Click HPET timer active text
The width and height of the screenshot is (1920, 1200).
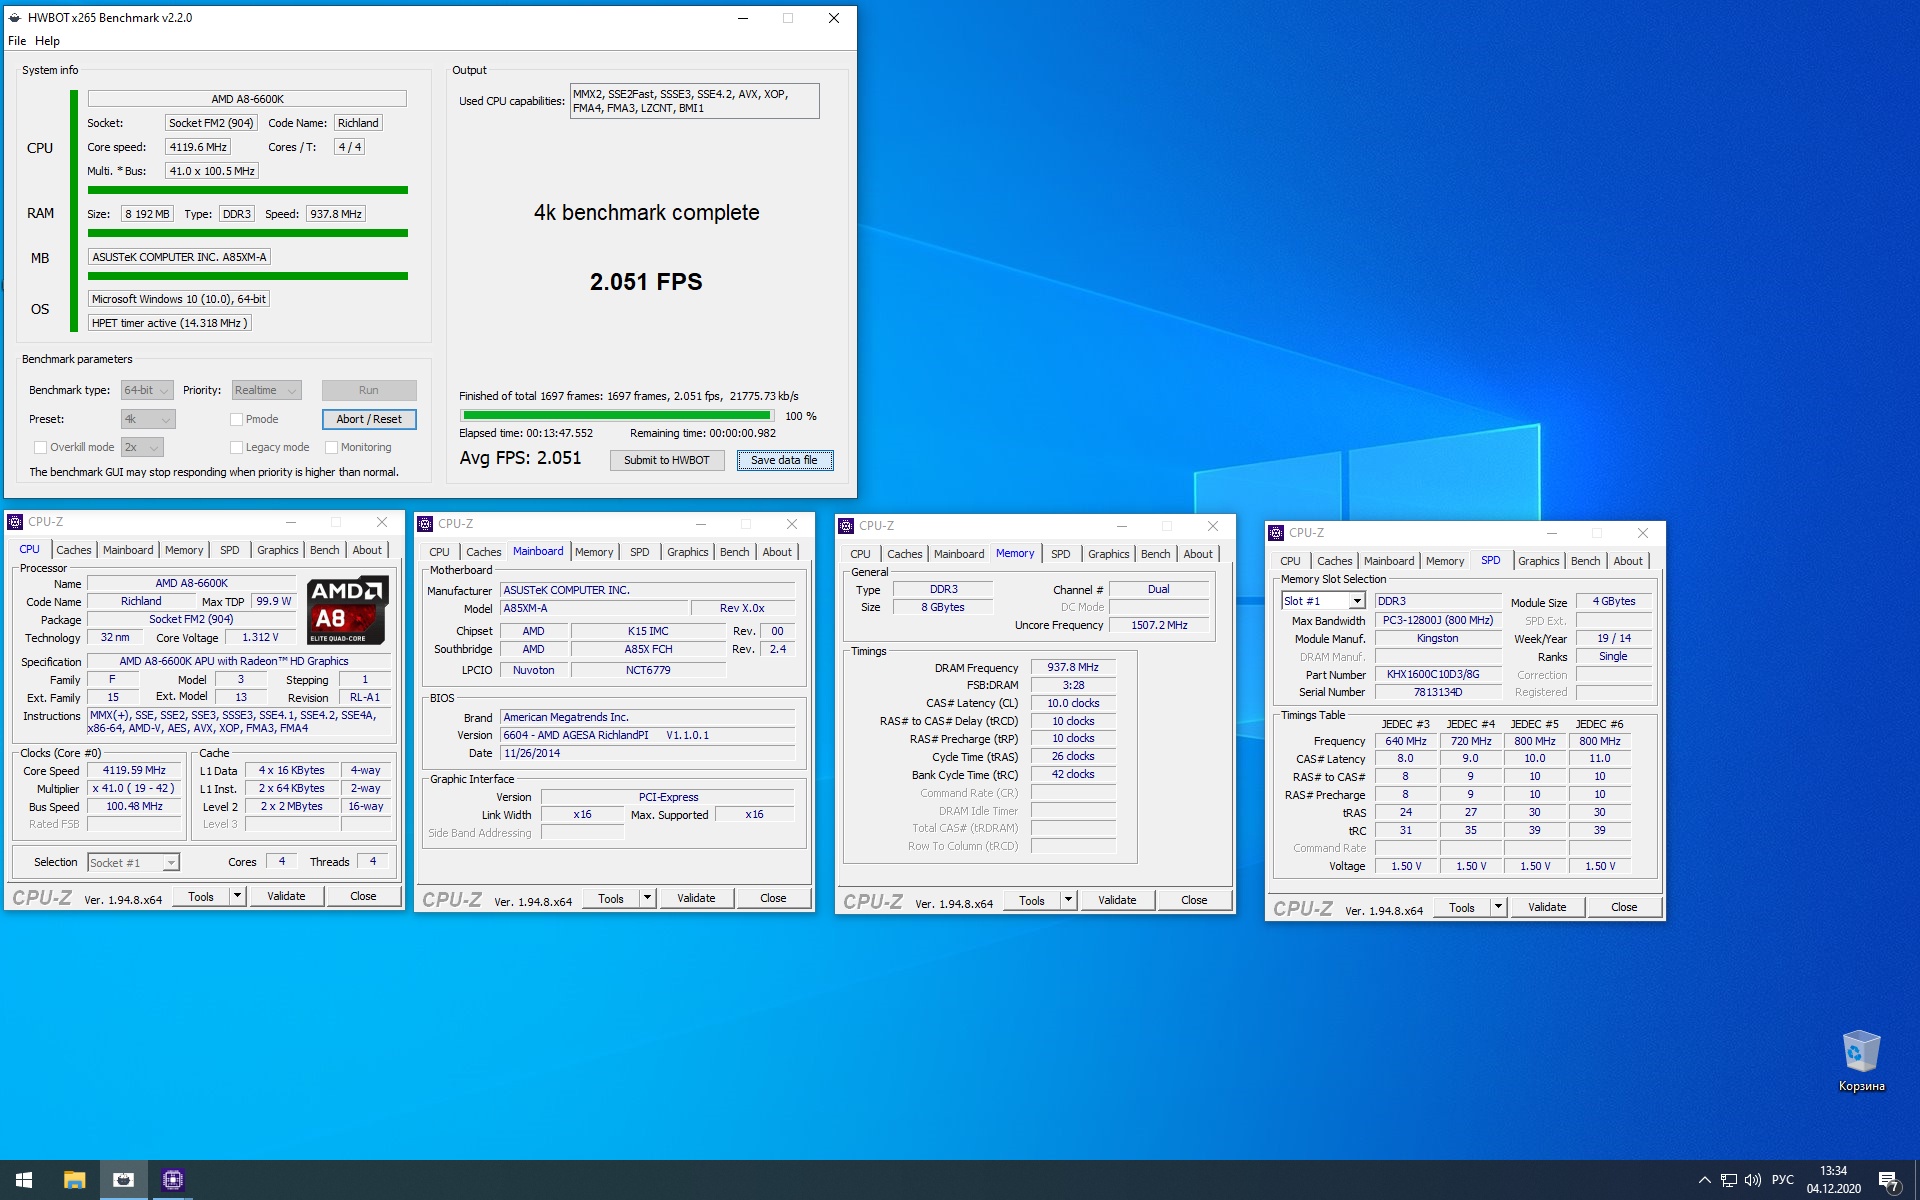click(x=170, y=323)
